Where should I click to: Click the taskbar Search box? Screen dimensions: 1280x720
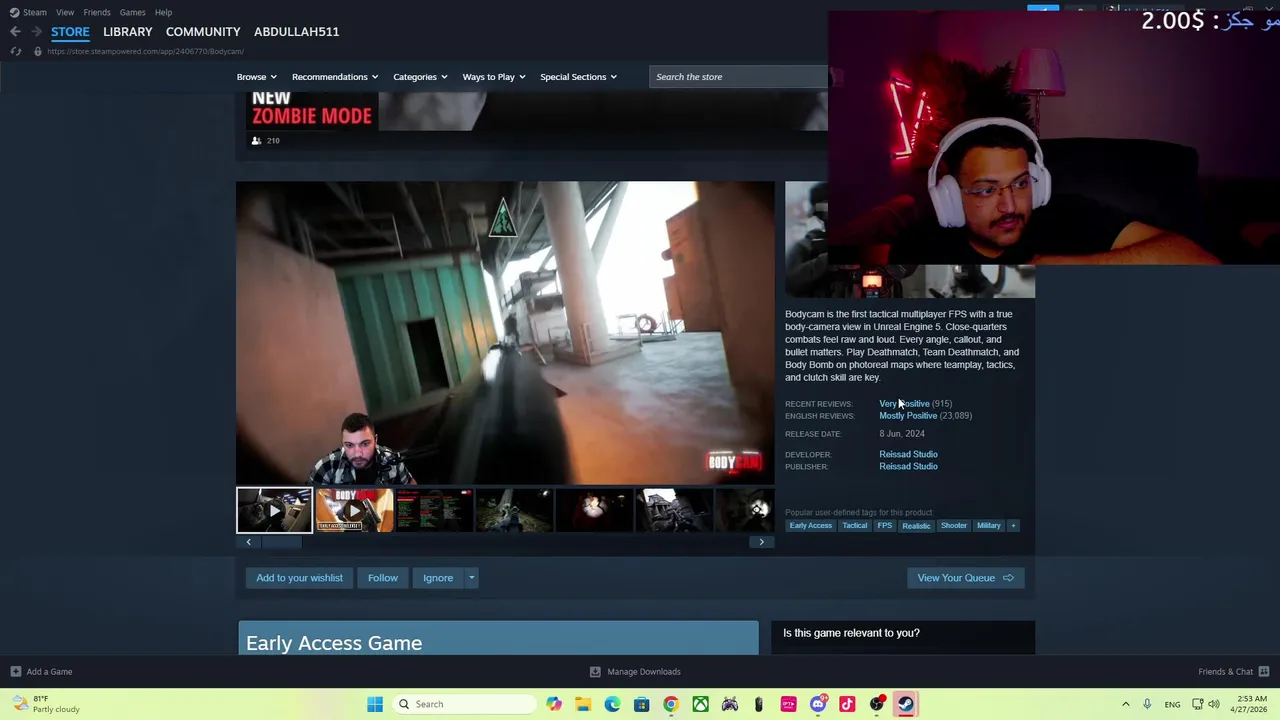(x=464, y=704)
